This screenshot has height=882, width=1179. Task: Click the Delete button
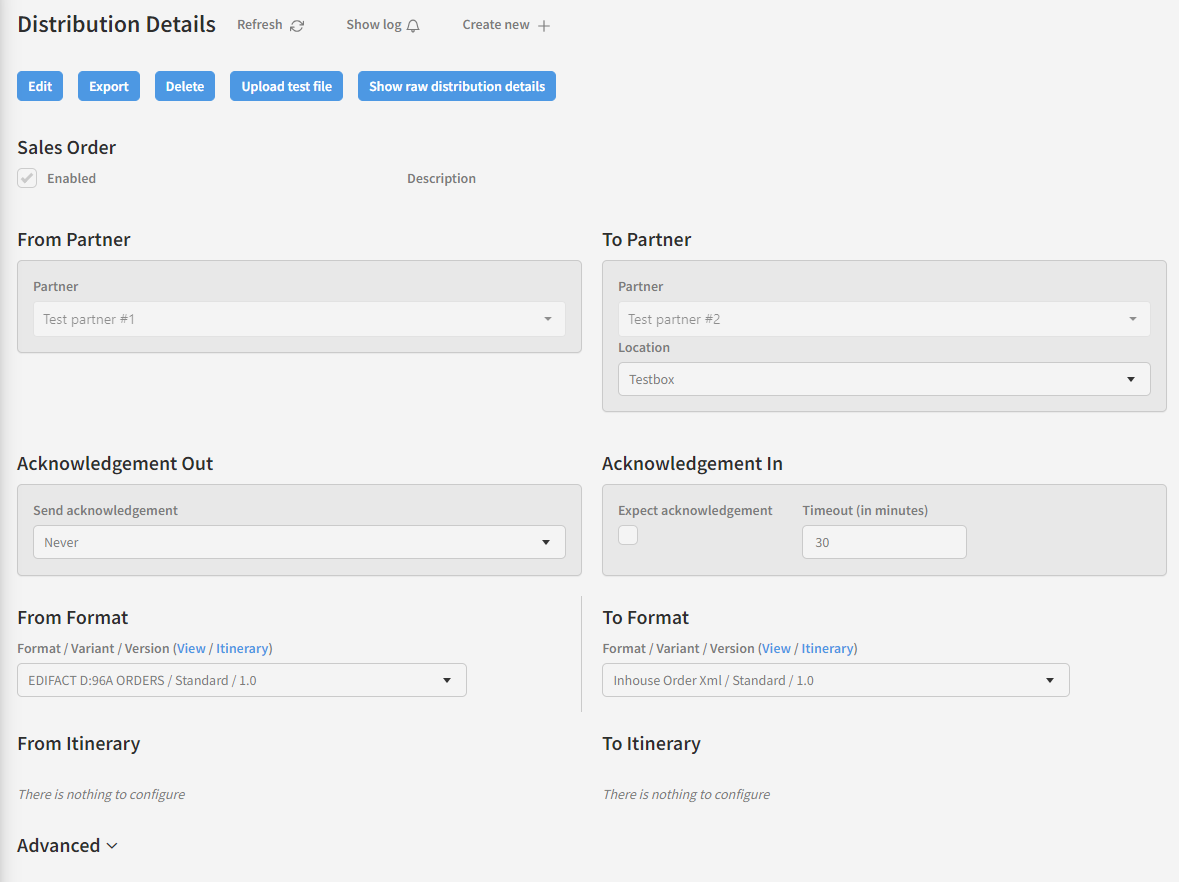[x=185, y=87]
